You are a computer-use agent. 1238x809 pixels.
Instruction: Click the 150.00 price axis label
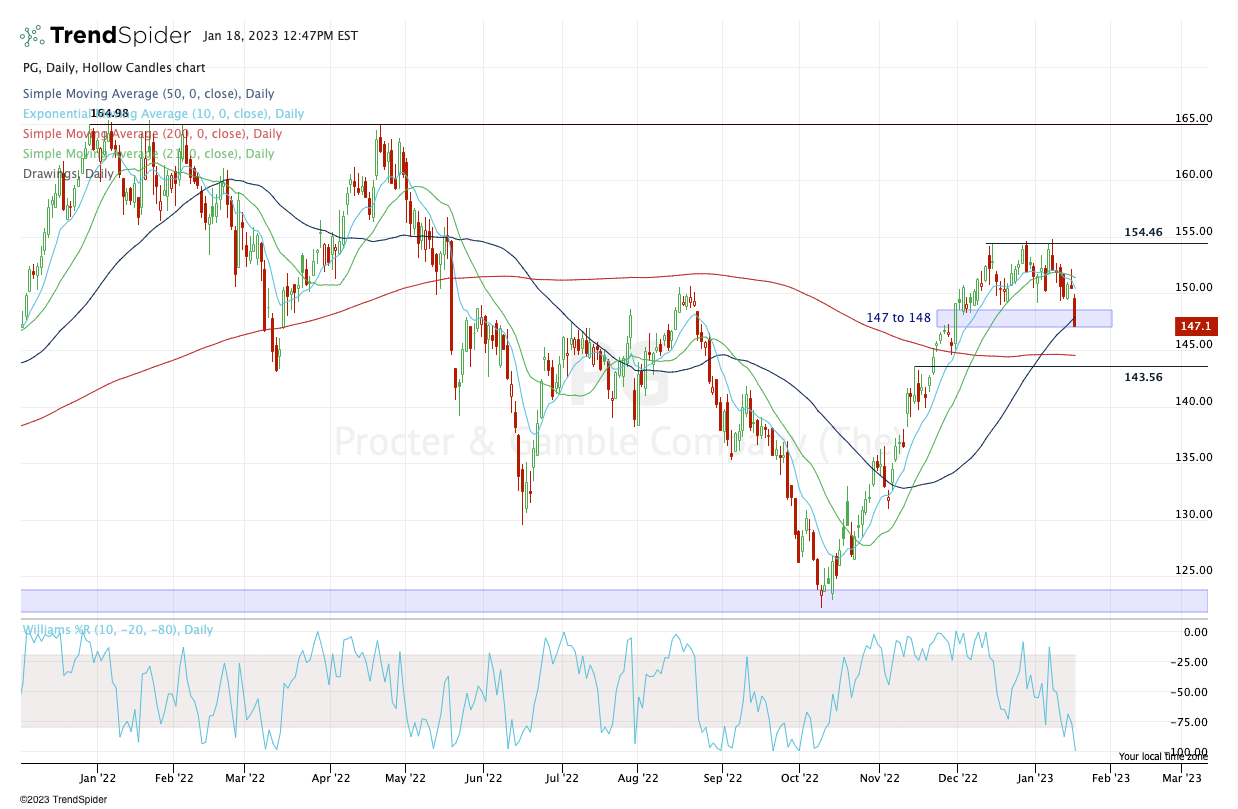point(1193,288)
